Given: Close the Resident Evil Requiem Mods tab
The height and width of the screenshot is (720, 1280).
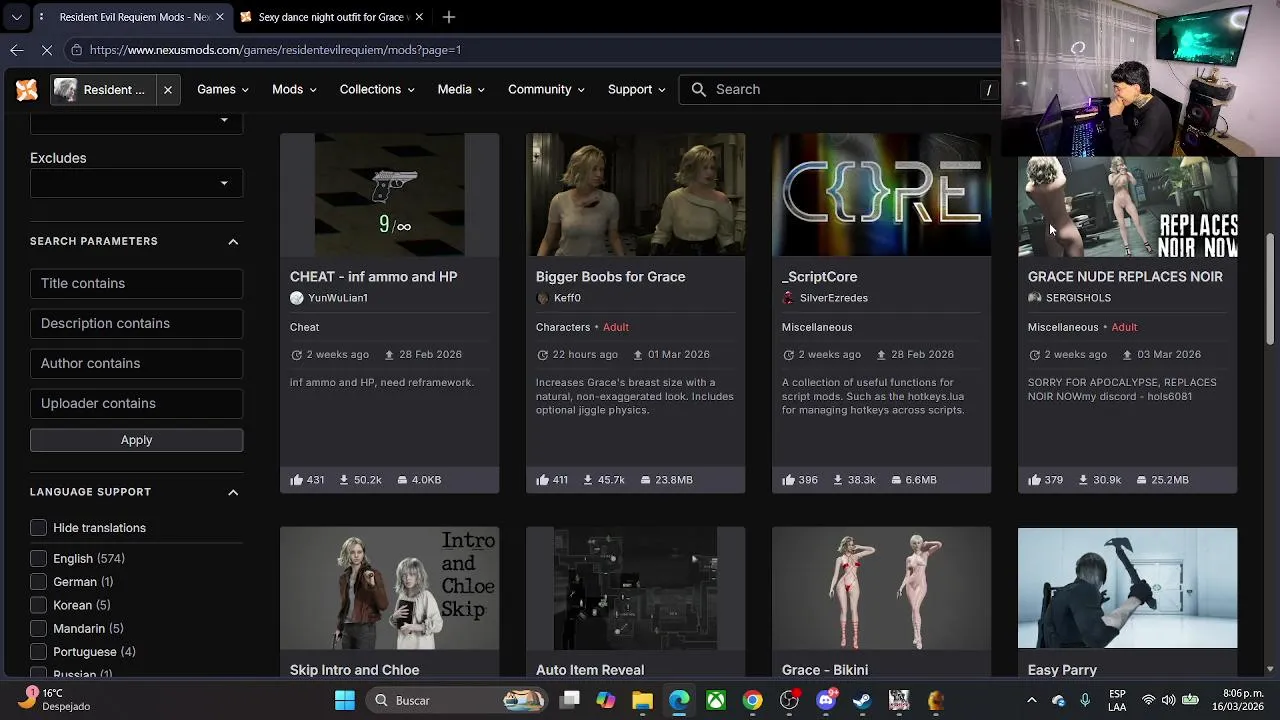Looking at the screenshot, I should 220,17.
